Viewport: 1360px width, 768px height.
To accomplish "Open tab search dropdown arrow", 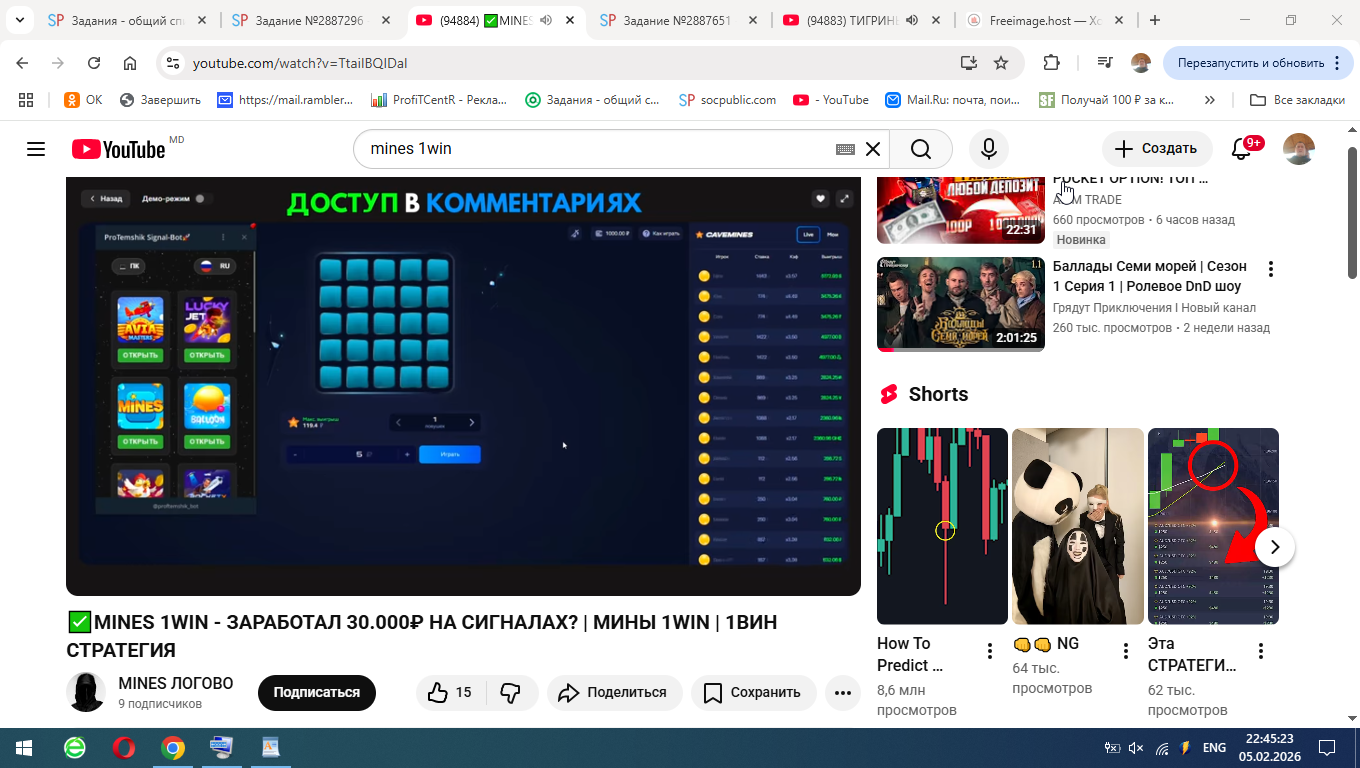I will [x=19, y=20].
